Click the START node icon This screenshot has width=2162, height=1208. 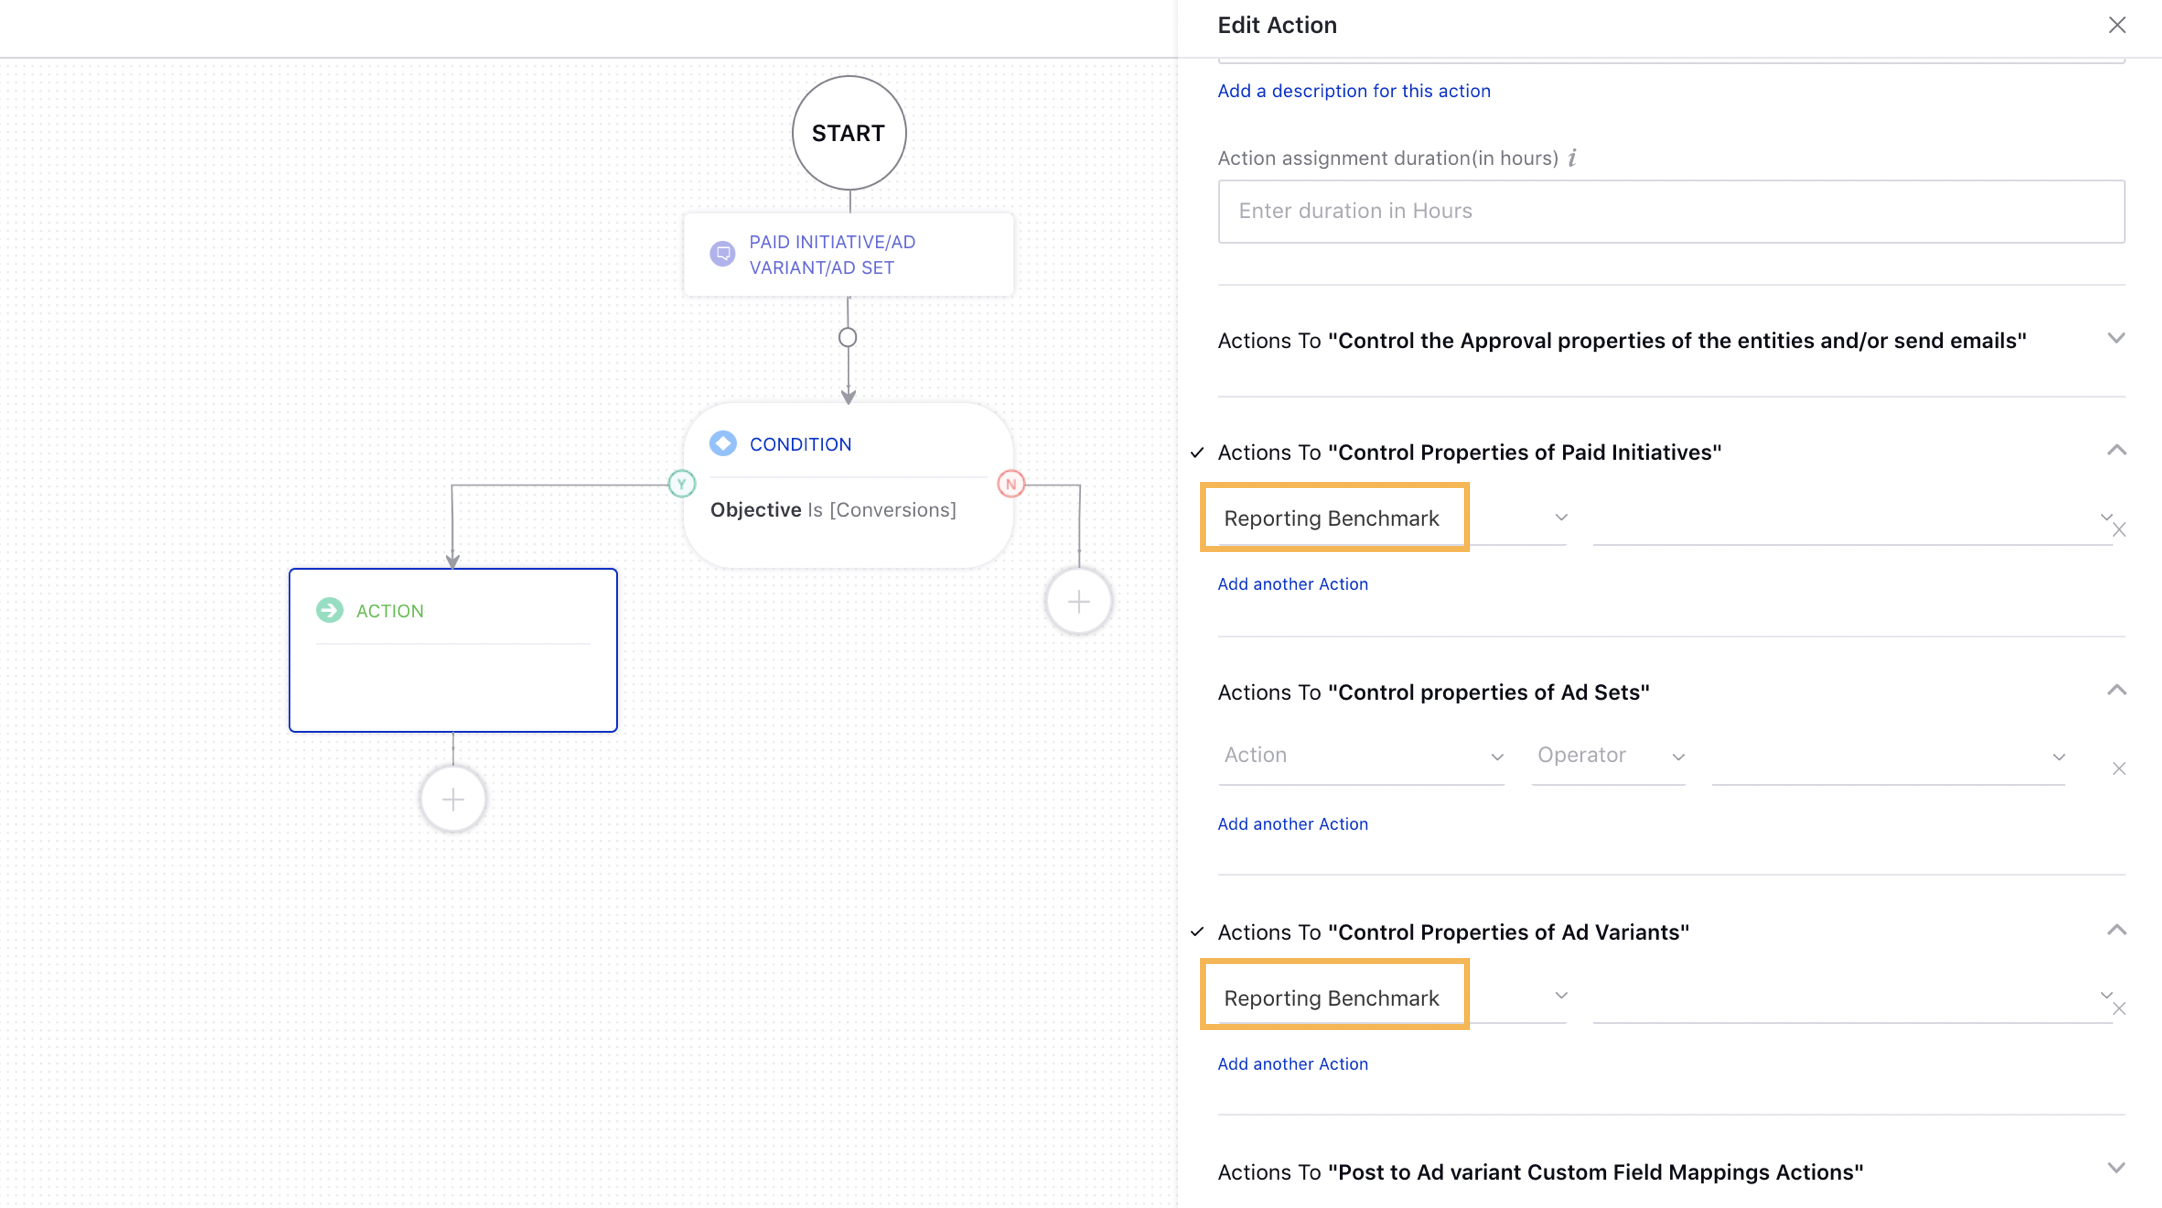pos(848,134)
